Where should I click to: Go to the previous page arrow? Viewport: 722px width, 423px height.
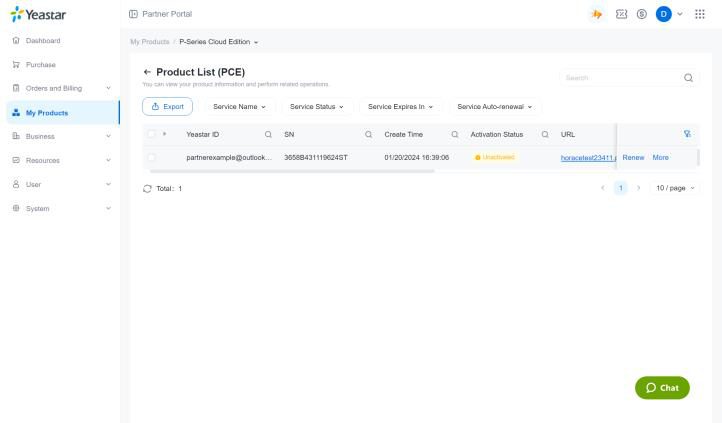pos(603,188)
